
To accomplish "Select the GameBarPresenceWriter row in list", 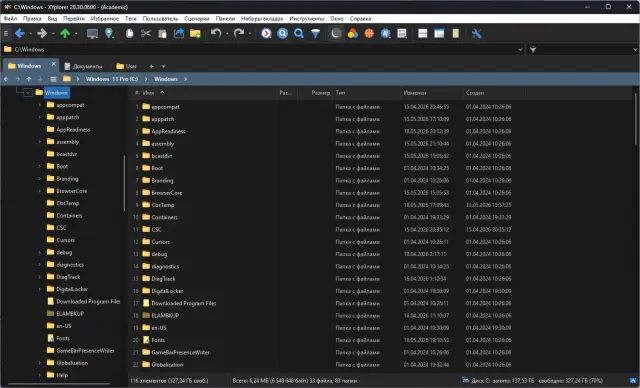I will 180,353.
